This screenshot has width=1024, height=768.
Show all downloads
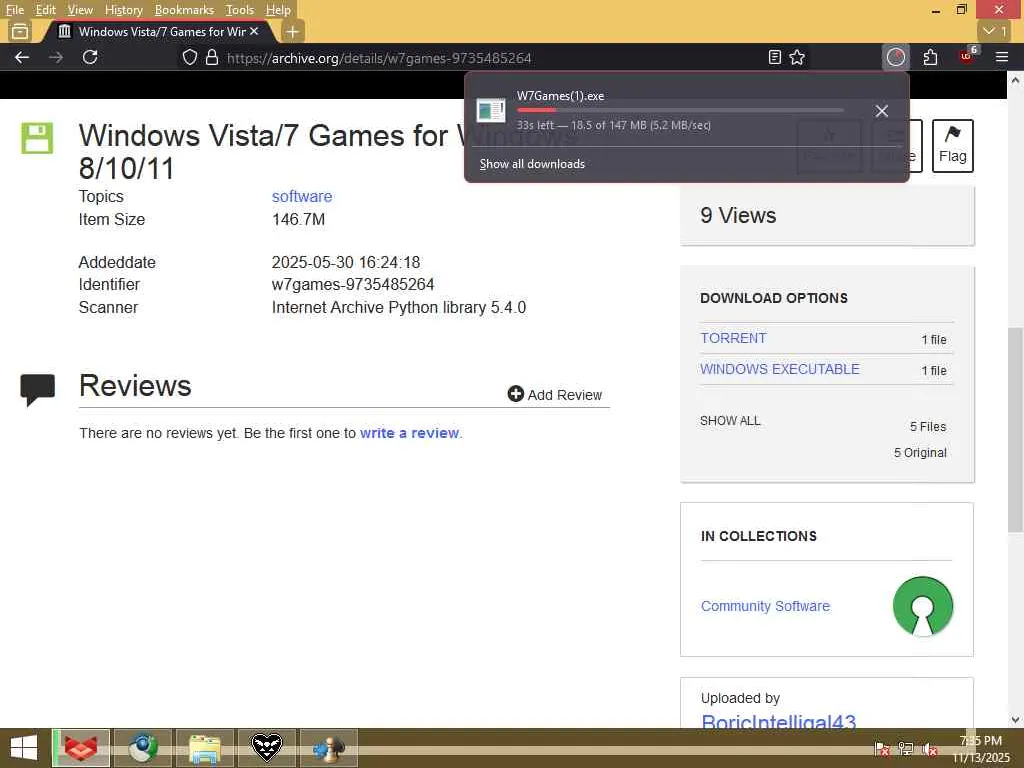point(532,164)
